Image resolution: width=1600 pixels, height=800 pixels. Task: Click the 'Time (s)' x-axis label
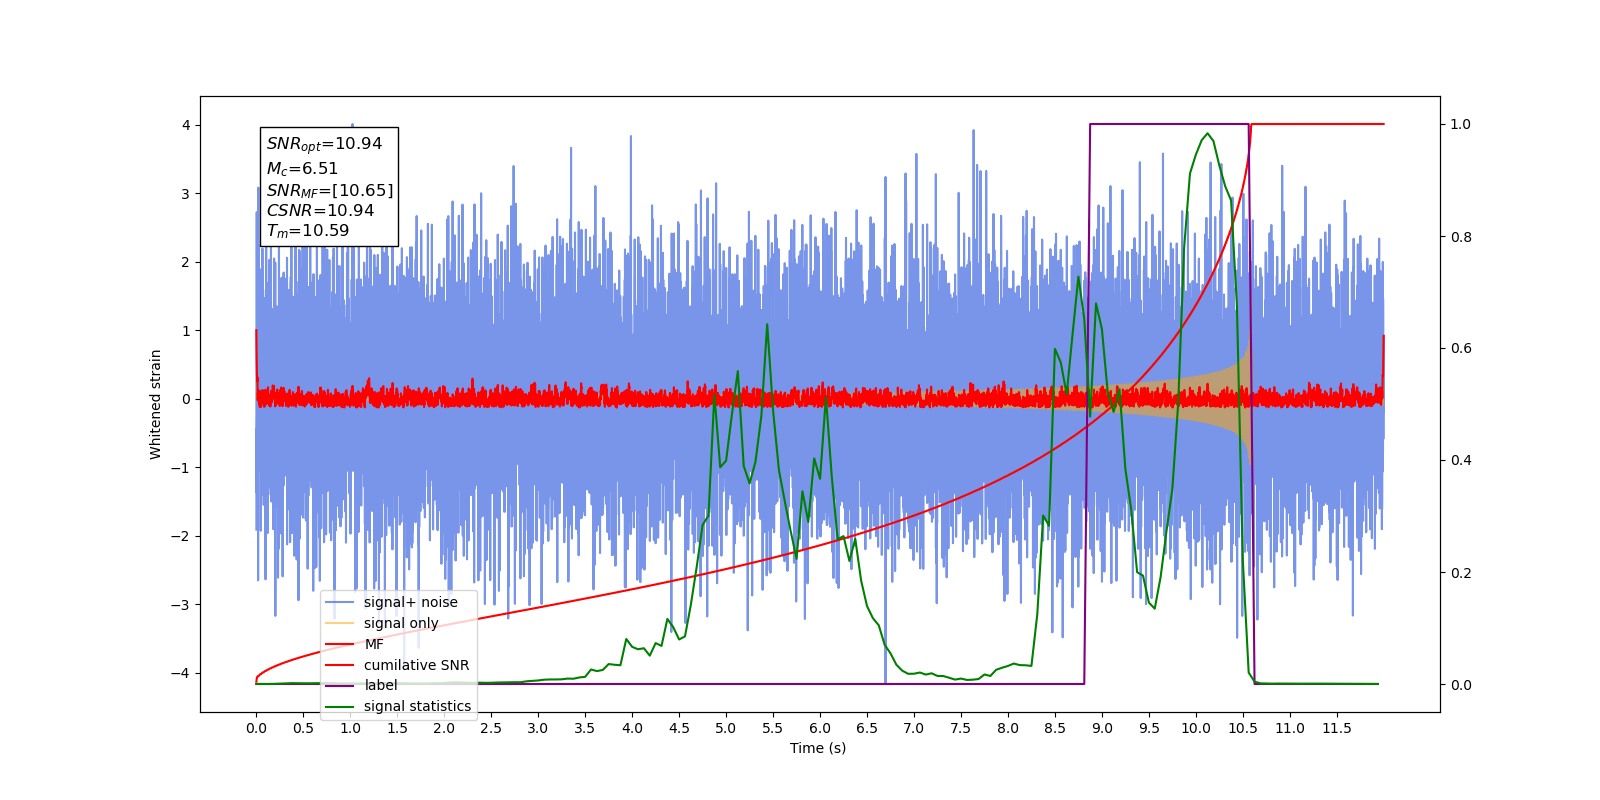818,748
